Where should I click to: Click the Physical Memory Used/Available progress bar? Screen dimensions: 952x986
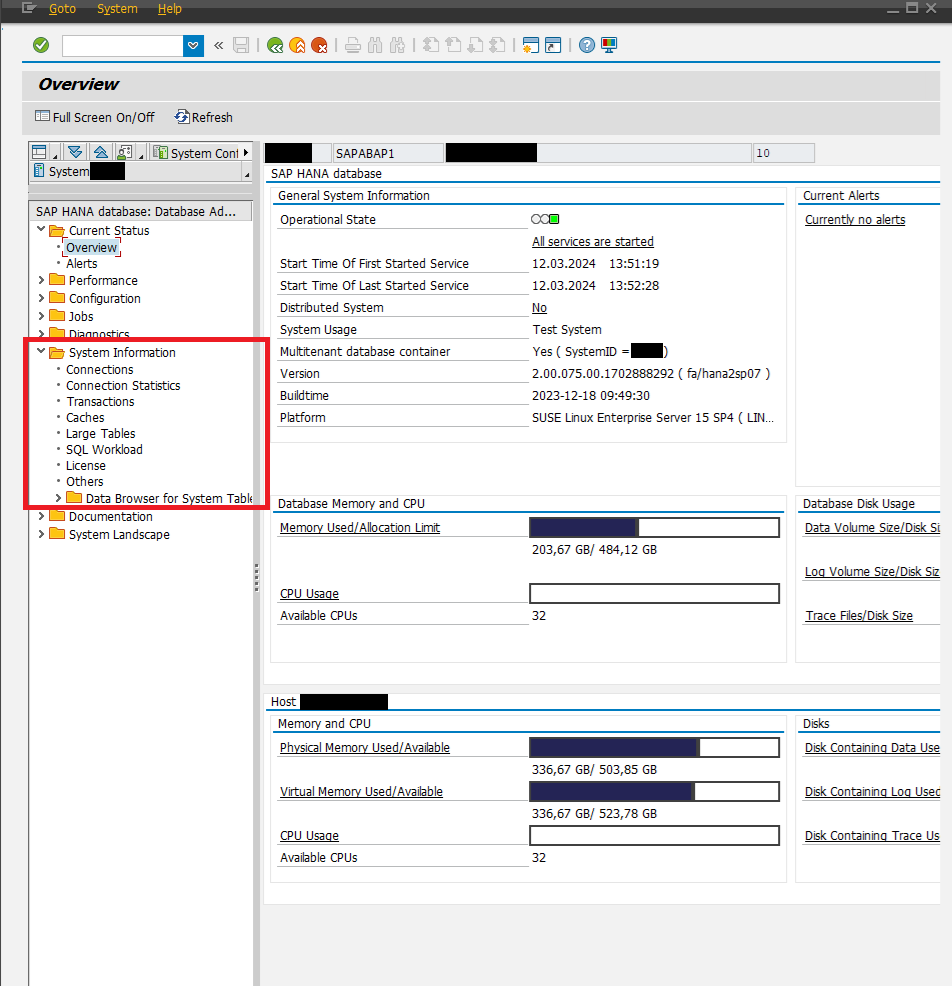click(x=655, y=748)
